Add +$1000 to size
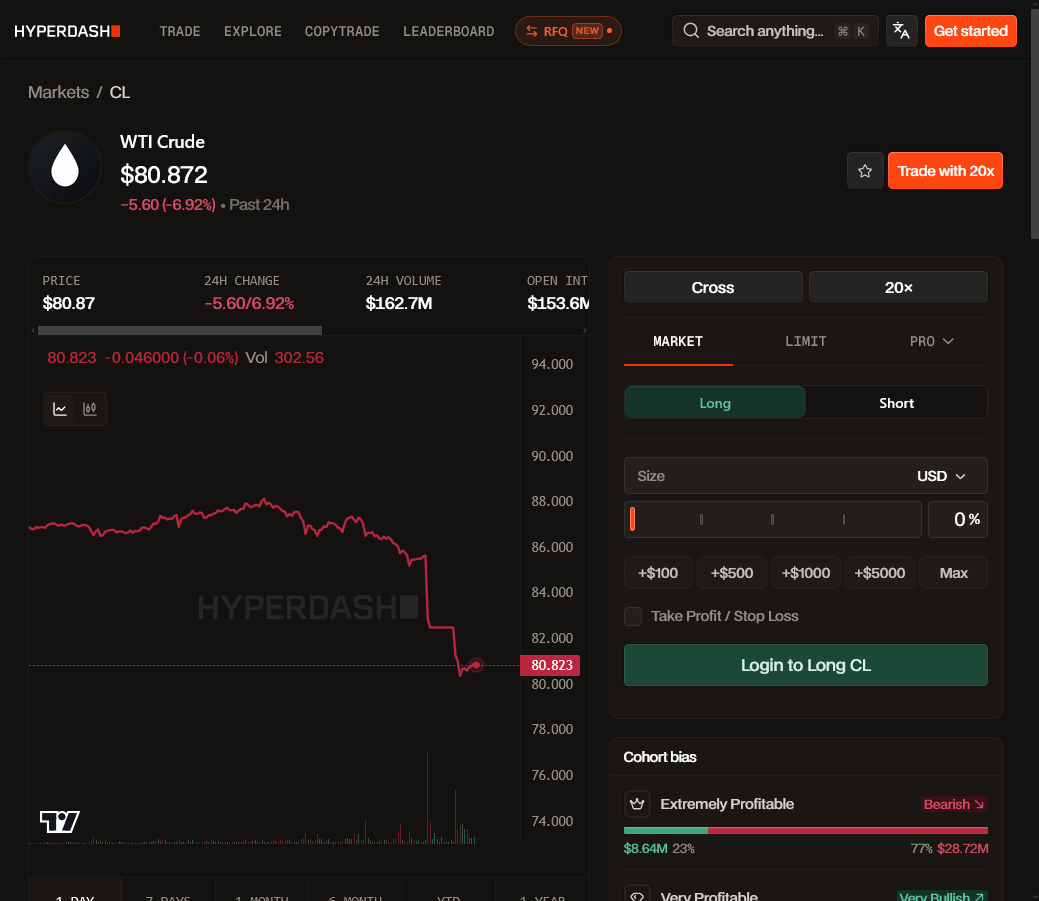This screenshot has height=901, width=1039. 806,573
